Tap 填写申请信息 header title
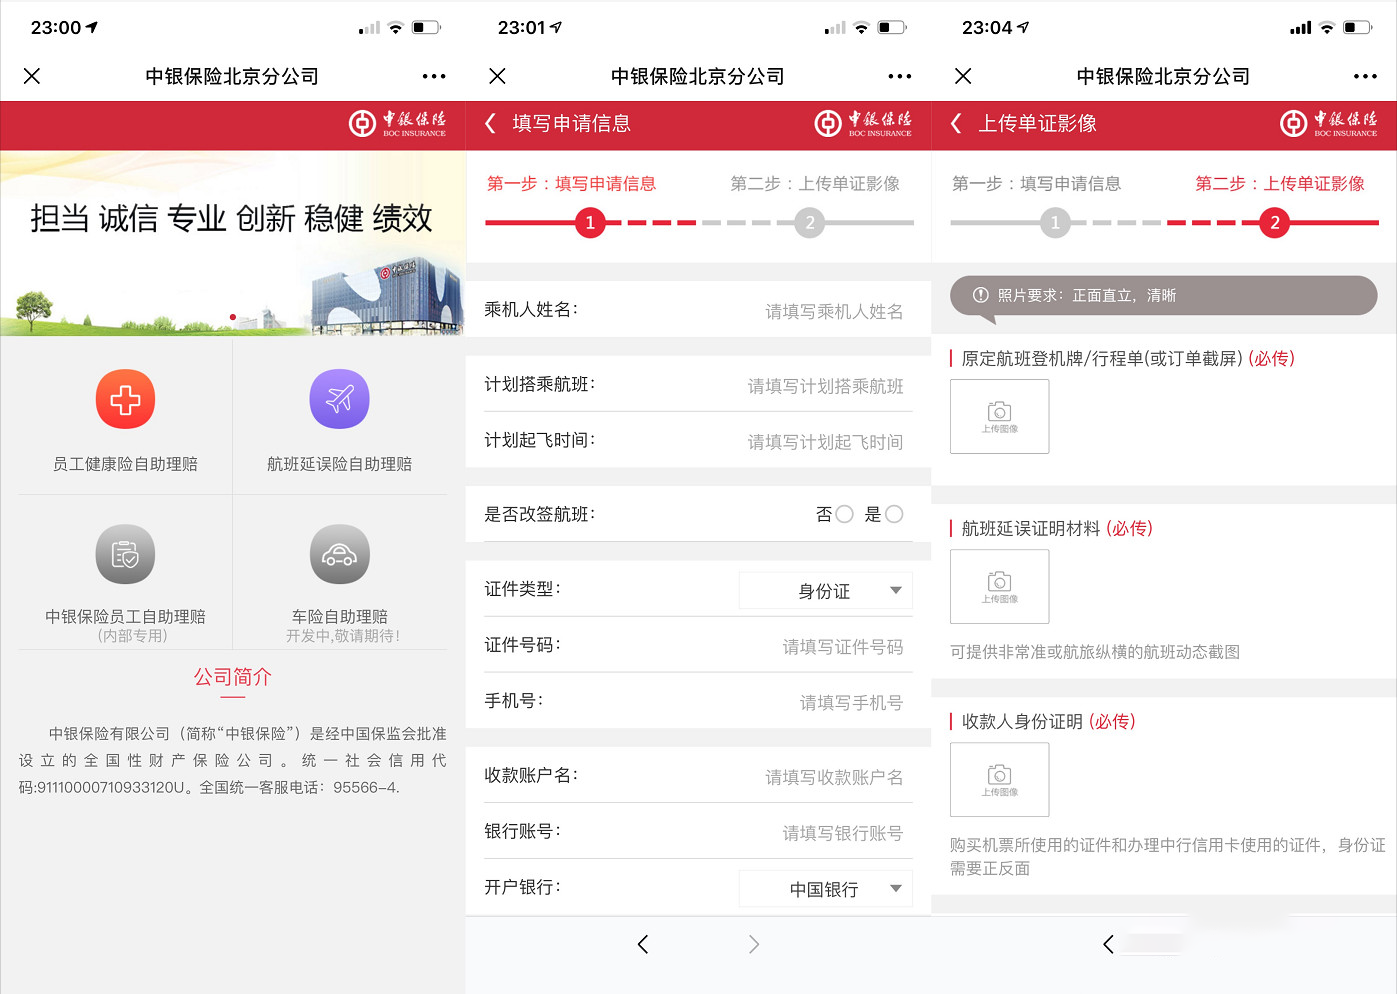This screenshot has width=1397, height=994. tap(571, 123)
